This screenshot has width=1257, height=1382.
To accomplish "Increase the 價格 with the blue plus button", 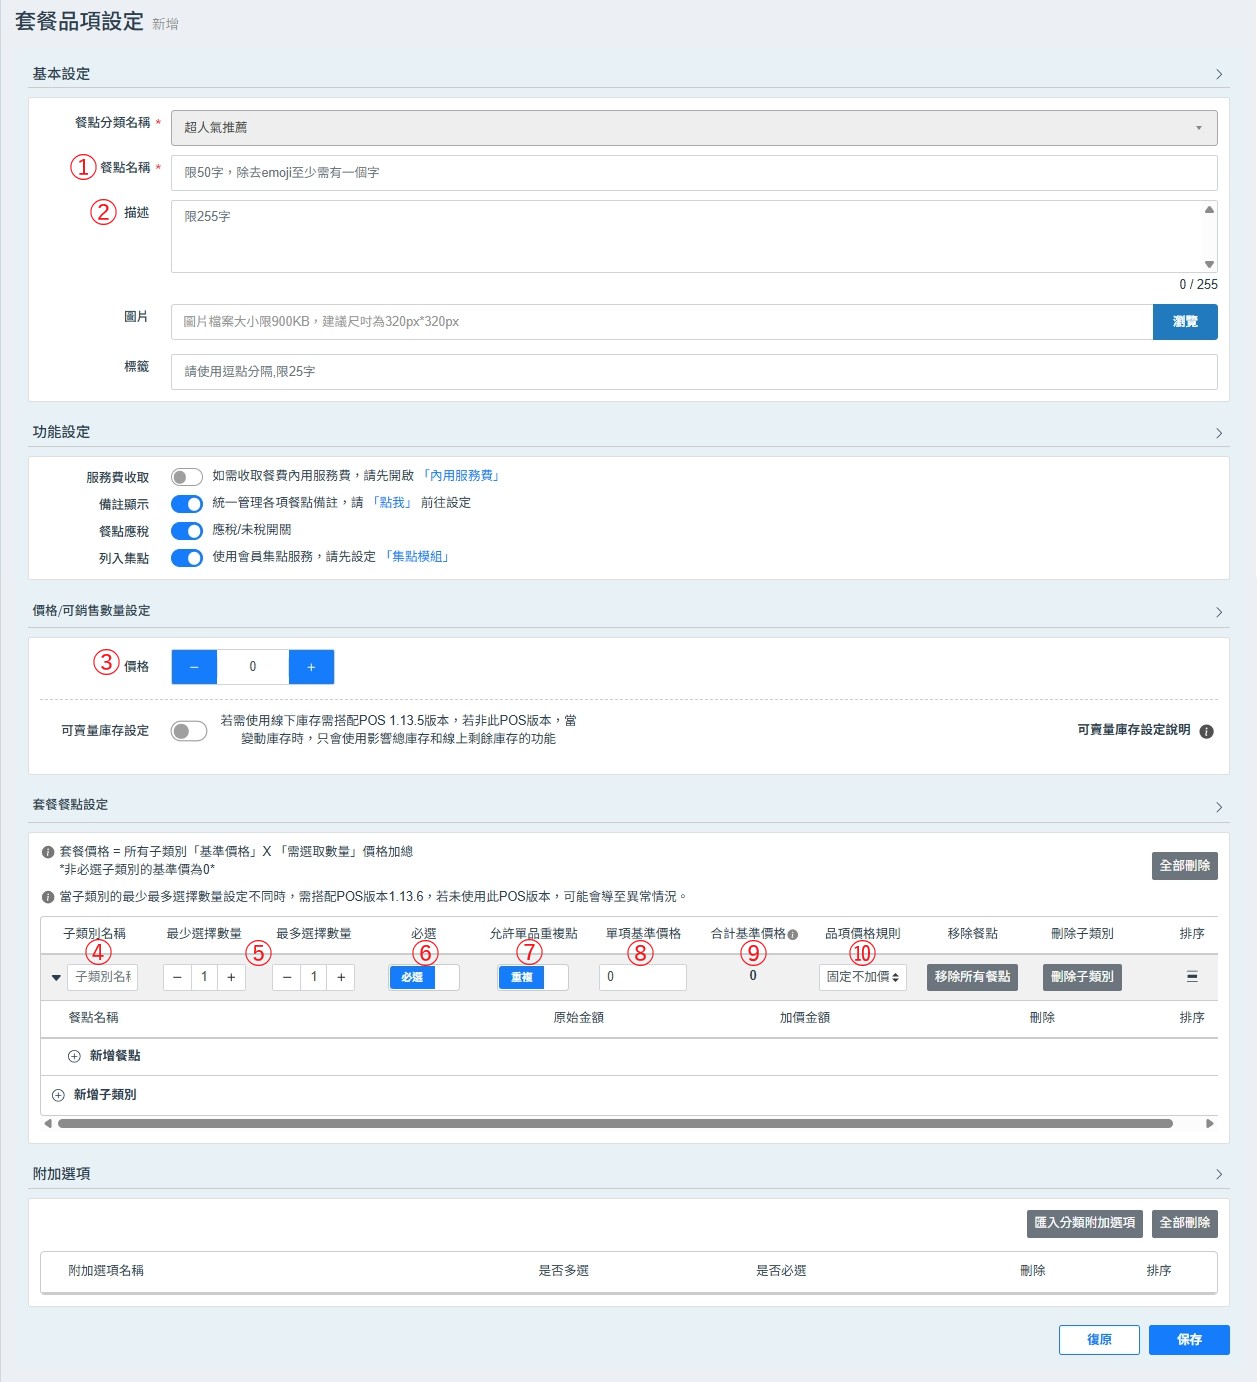I will (x=311, y=667).
